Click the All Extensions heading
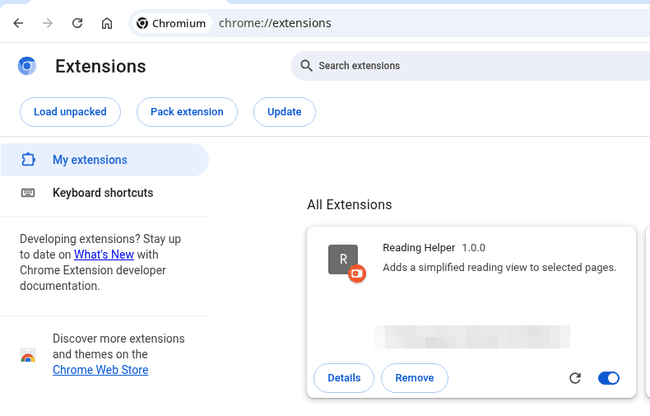This screenshot has width=650, height=416. (349, 205)
